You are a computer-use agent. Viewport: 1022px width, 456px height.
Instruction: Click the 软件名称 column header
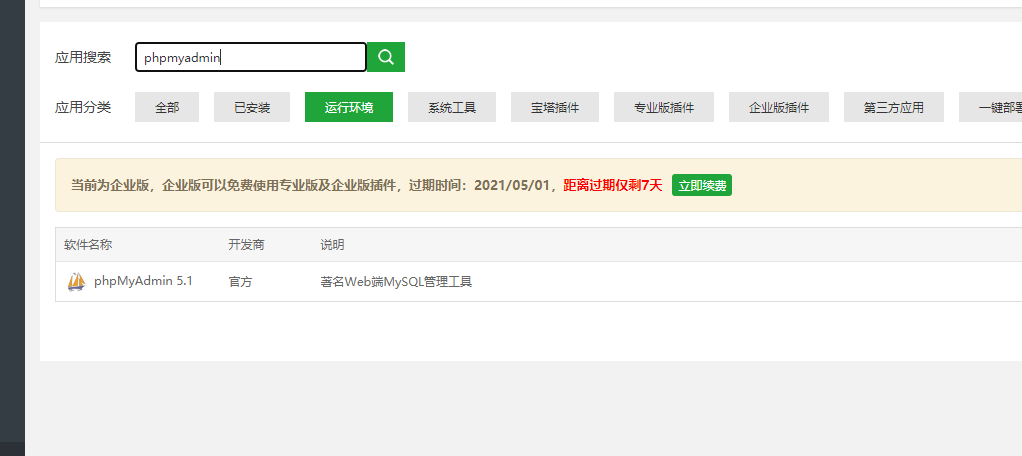point(88,245)
